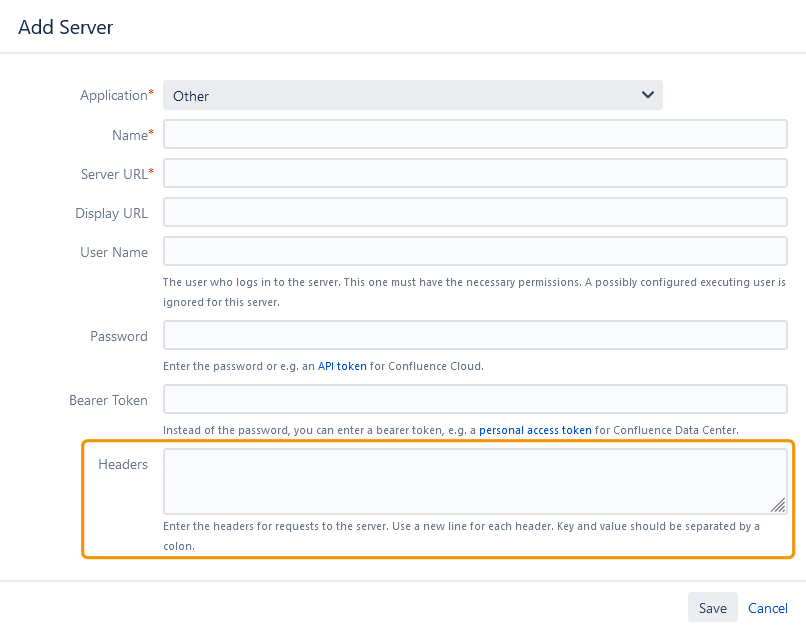The width and height of the screenshot is (806, 630).
Task: Click the Headers label text
Action: (123, 464)
